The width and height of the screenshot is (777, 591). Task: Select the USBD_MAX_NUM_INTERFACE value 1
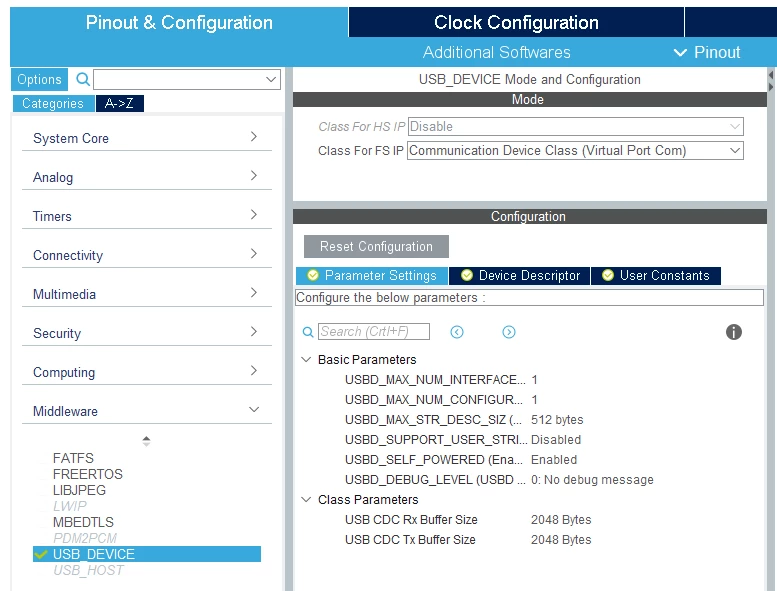tap(535, 380)
